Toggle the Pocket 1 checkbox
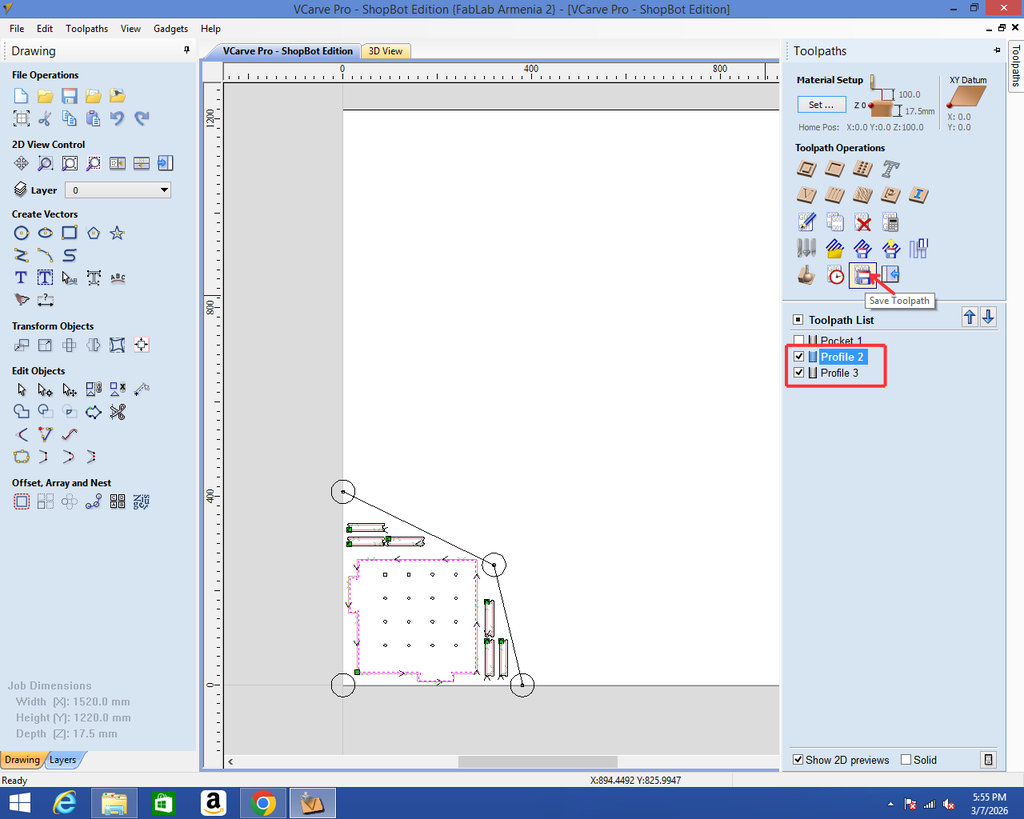Screen dimensions: 1024x819 click(x=799, y=340)
